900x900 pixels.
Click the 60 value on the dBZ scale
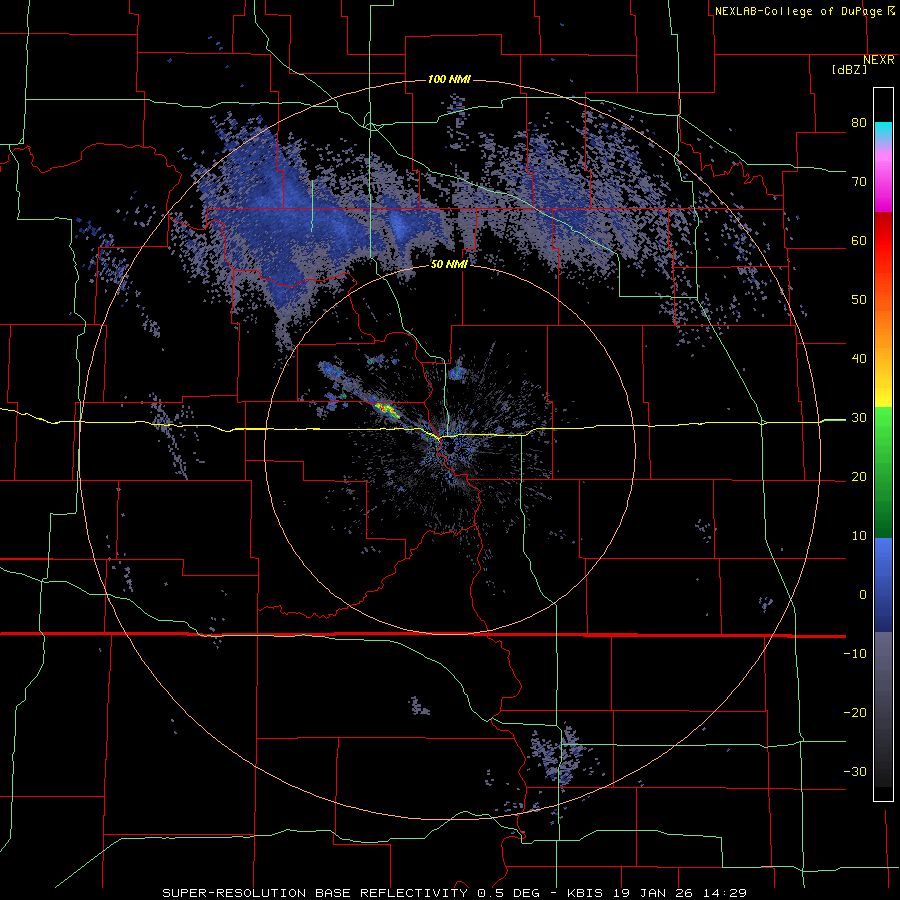pyautogui.click(x=859, y=240)
